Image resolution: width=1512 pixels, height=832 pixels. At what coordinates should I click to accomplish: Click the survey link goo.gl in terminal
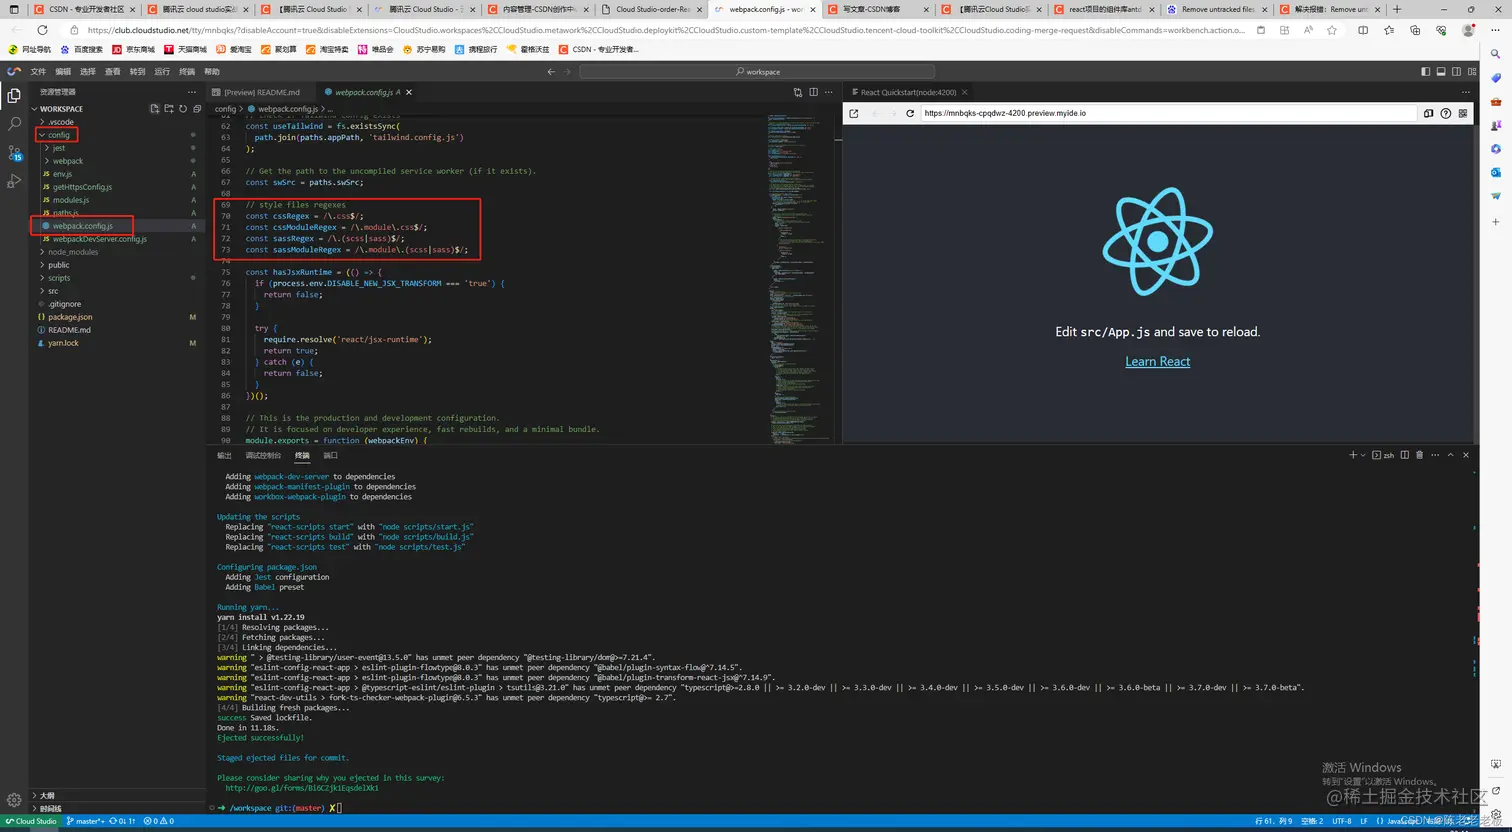pos(301,788)
